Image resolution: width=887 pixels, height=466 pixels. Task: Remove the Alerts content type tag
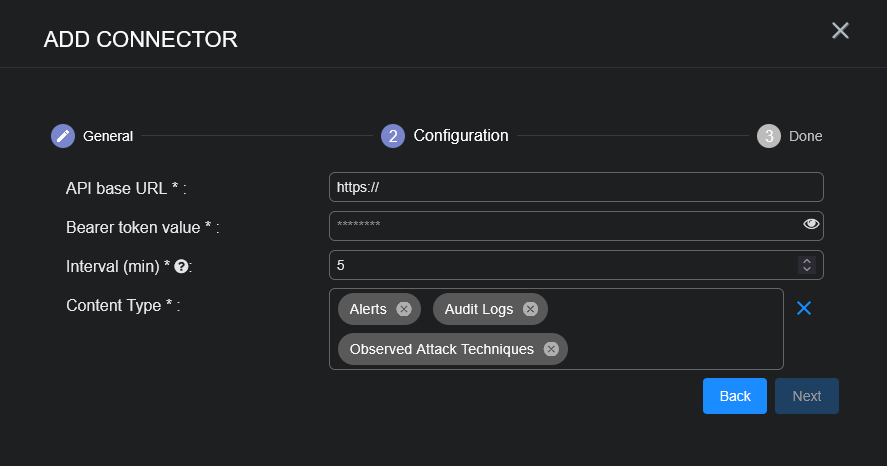pos(404,309)
